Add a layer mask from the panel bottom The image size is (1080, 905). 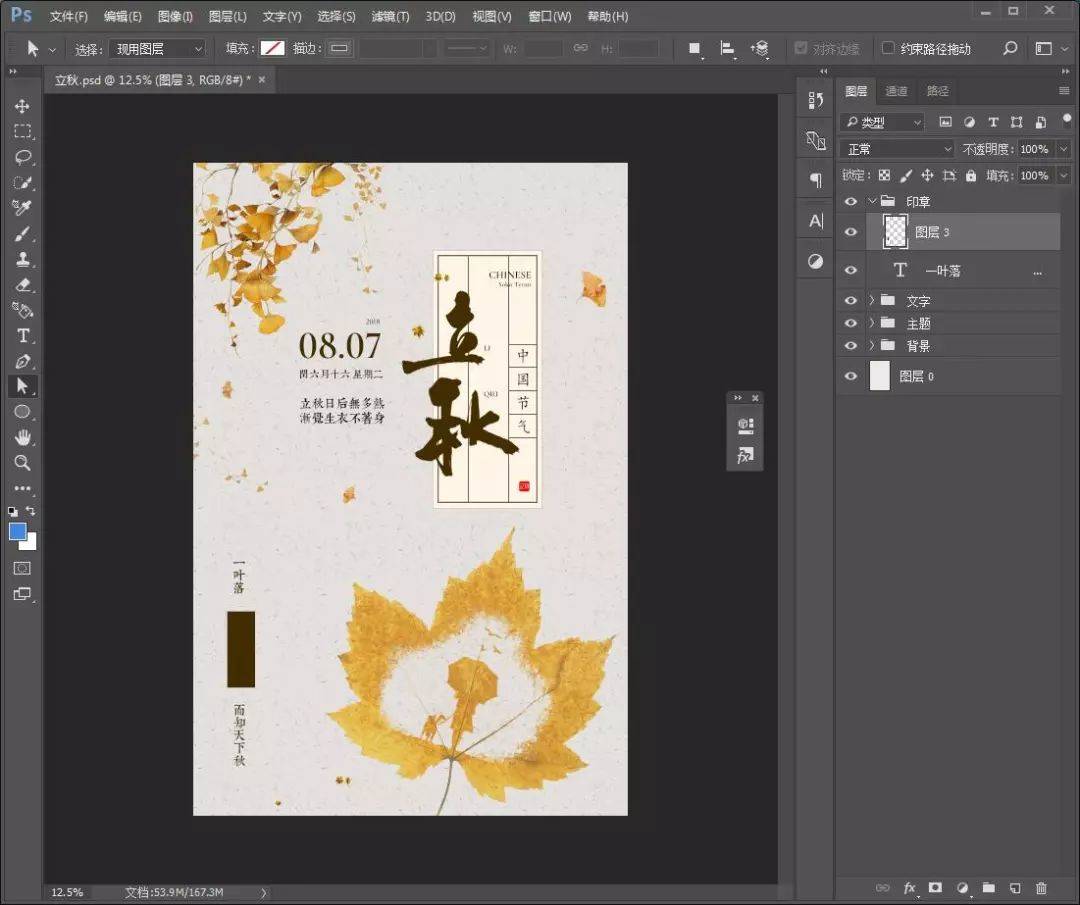(935, 888)
